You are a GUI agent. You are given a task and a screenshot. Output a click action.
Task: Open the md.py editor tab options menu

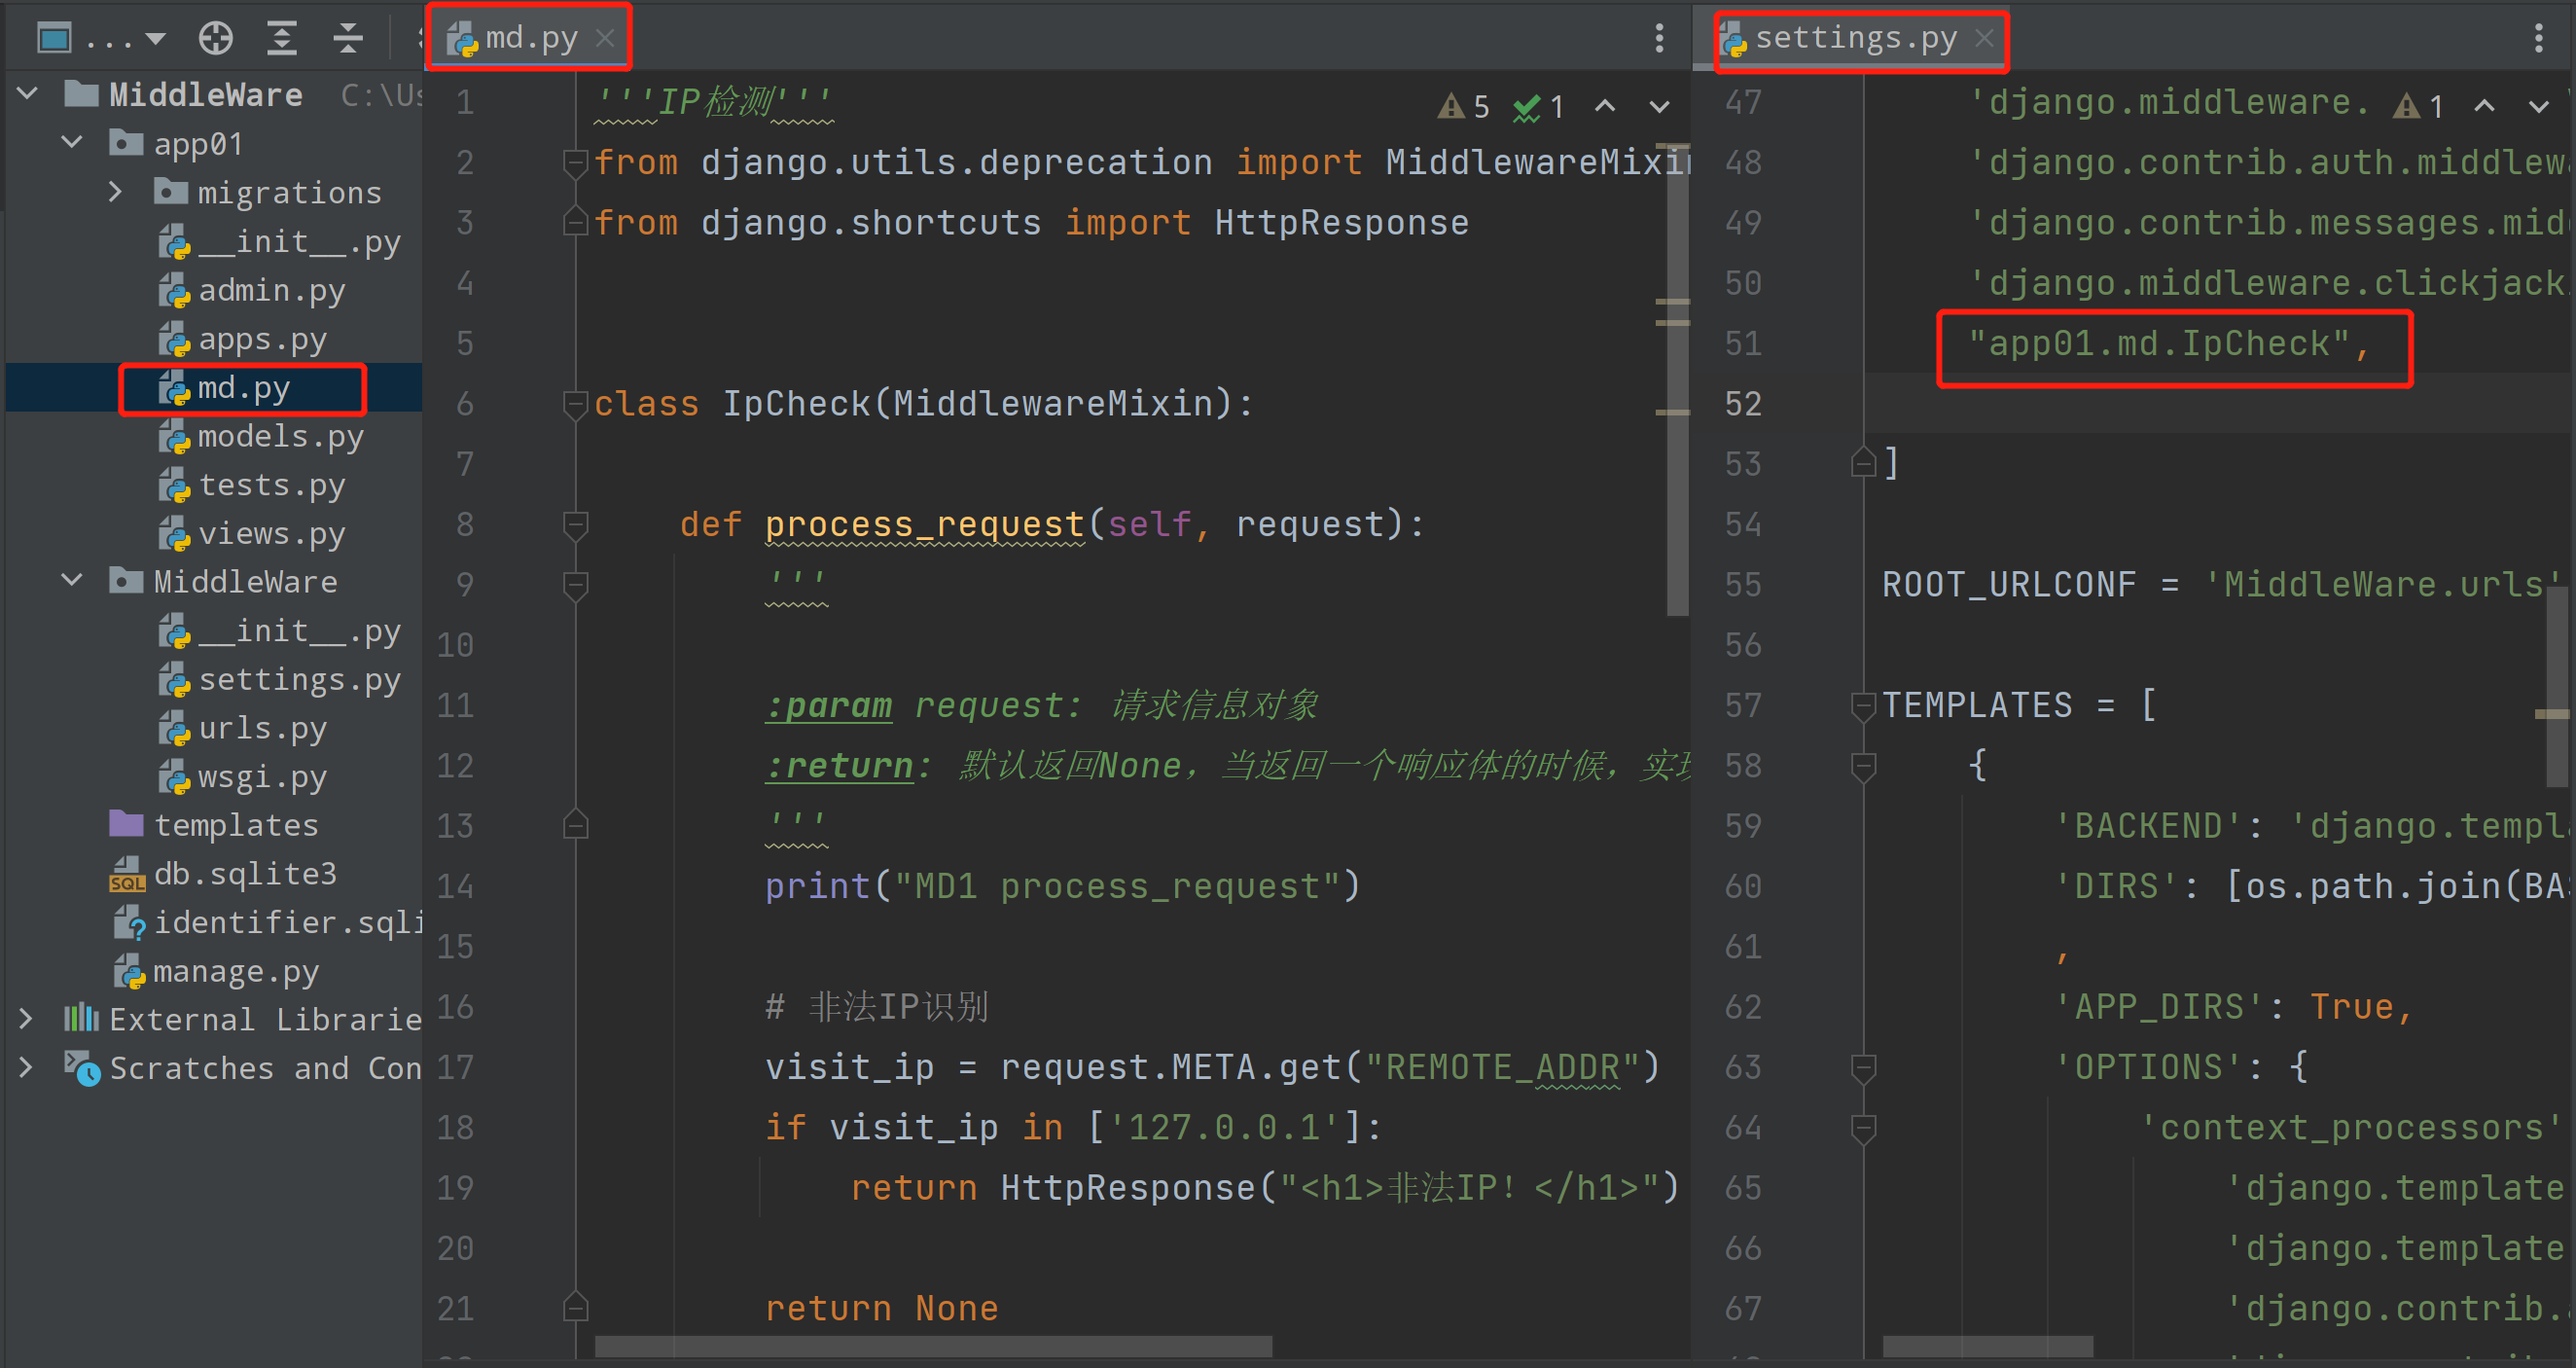tap(1659, 39)
